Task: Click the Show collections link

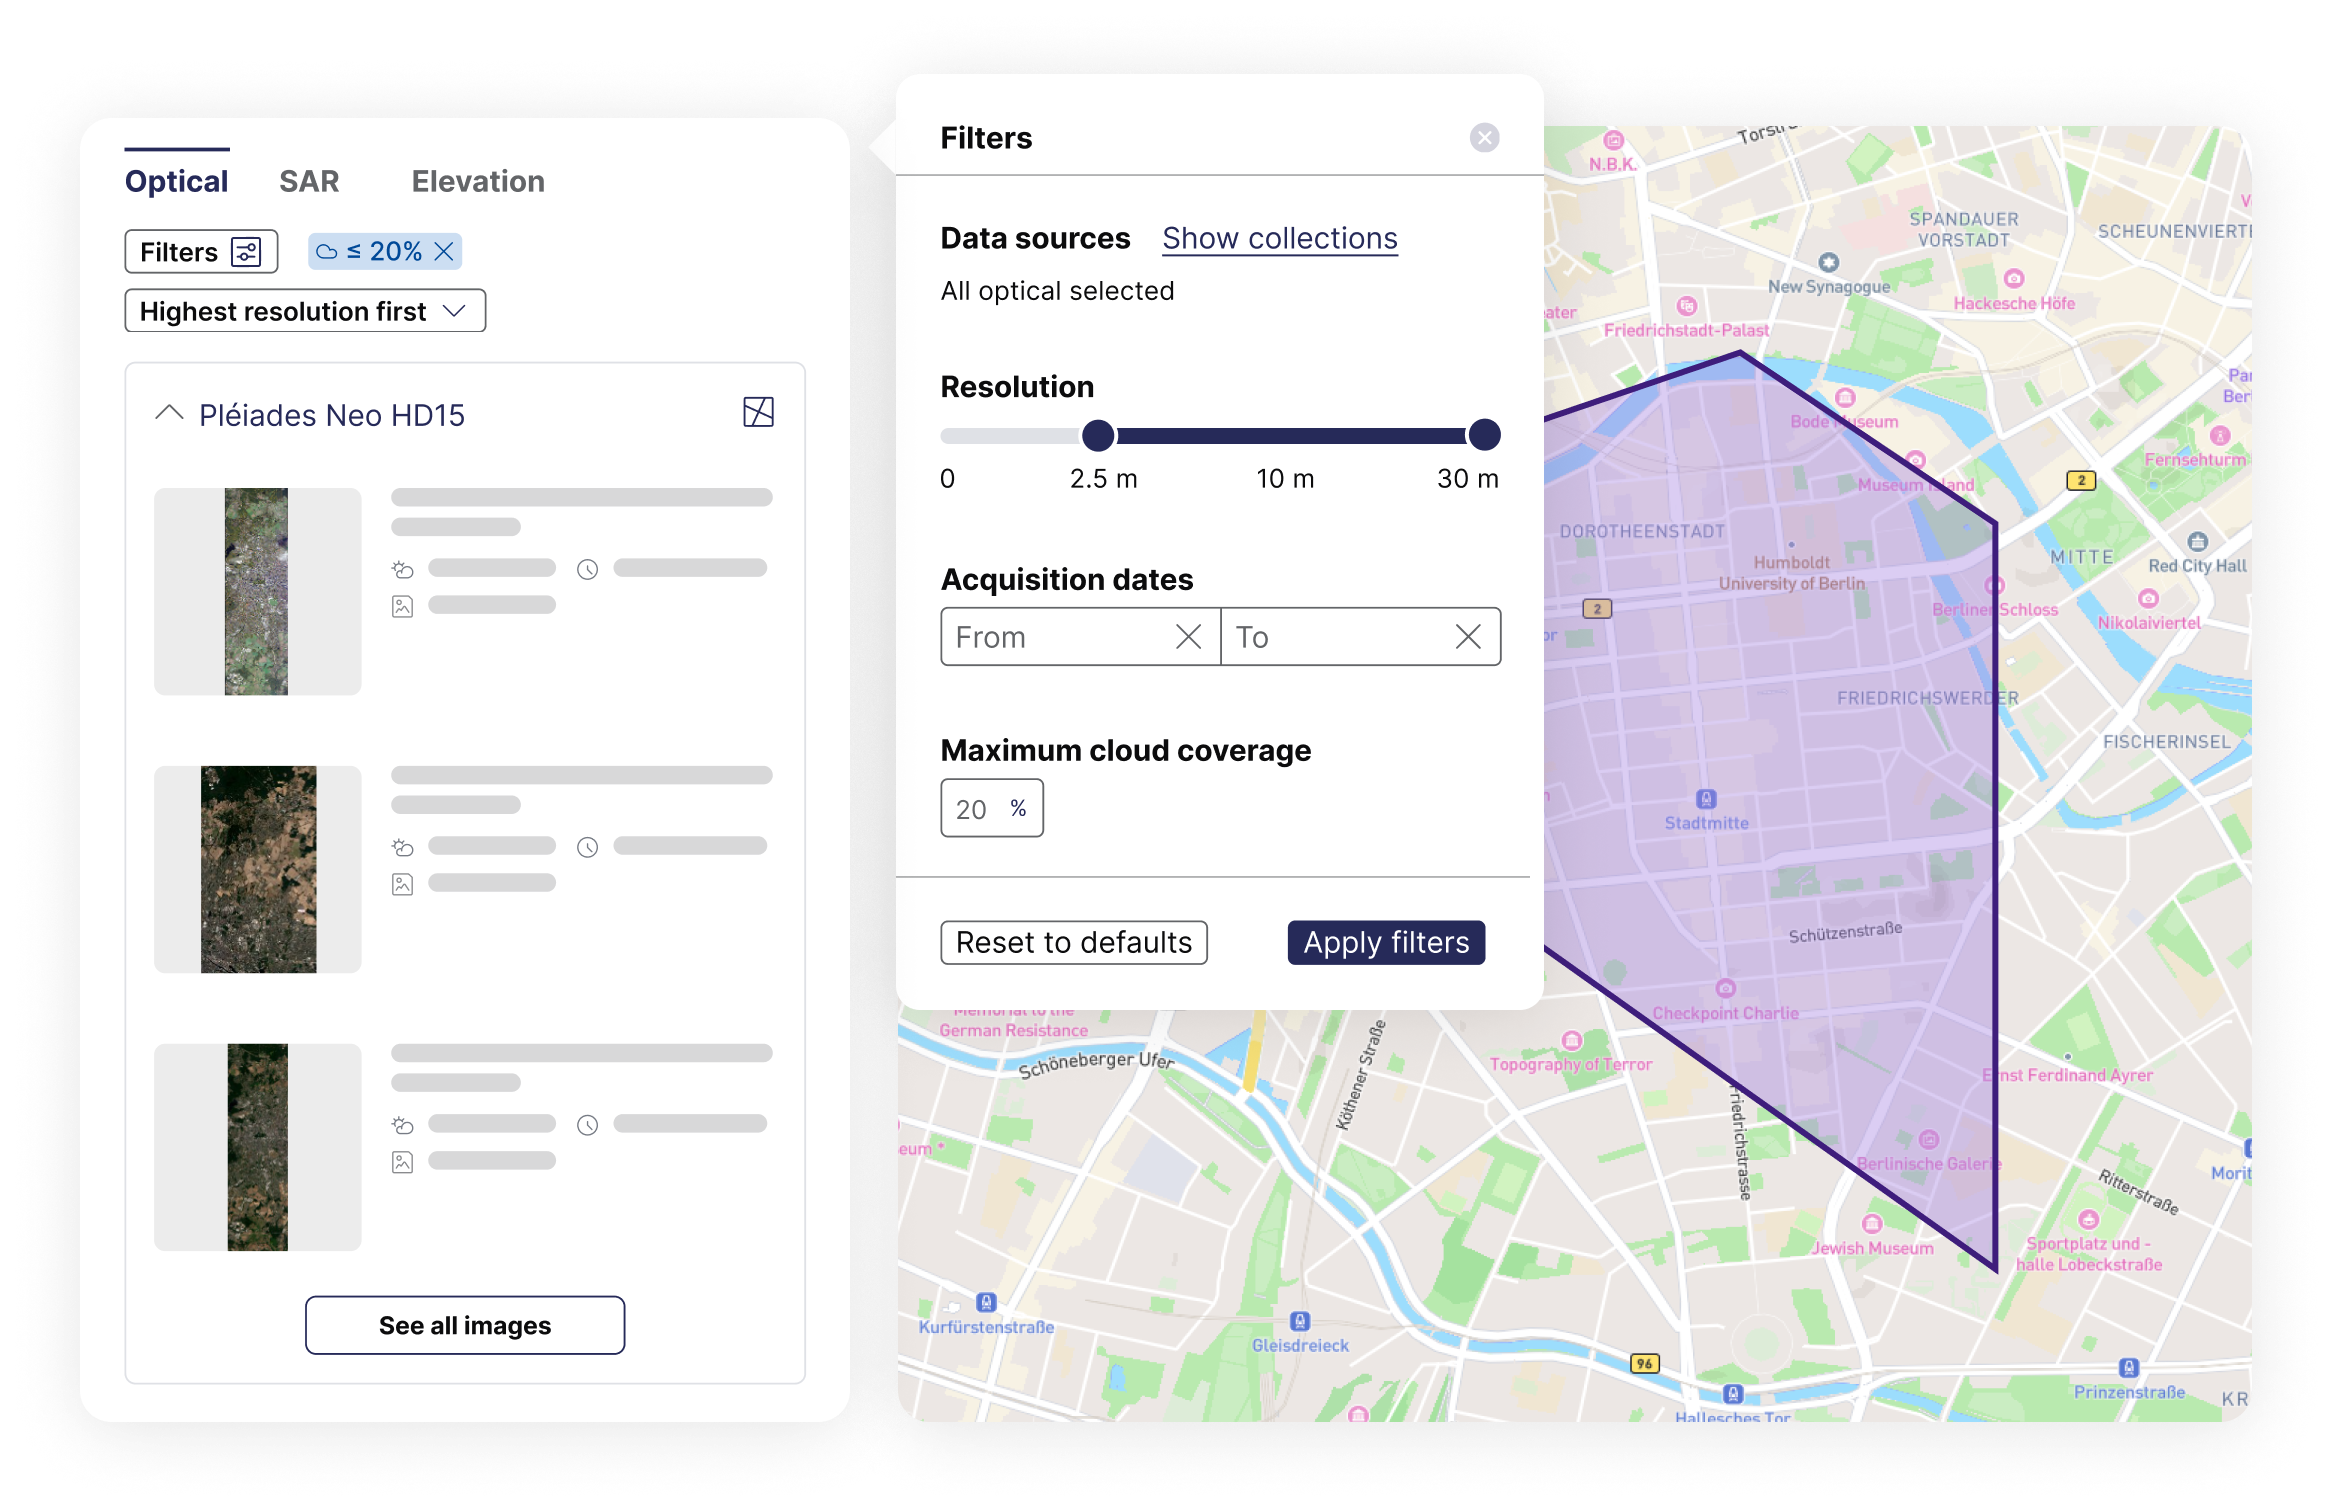Action: [1279, 238]
